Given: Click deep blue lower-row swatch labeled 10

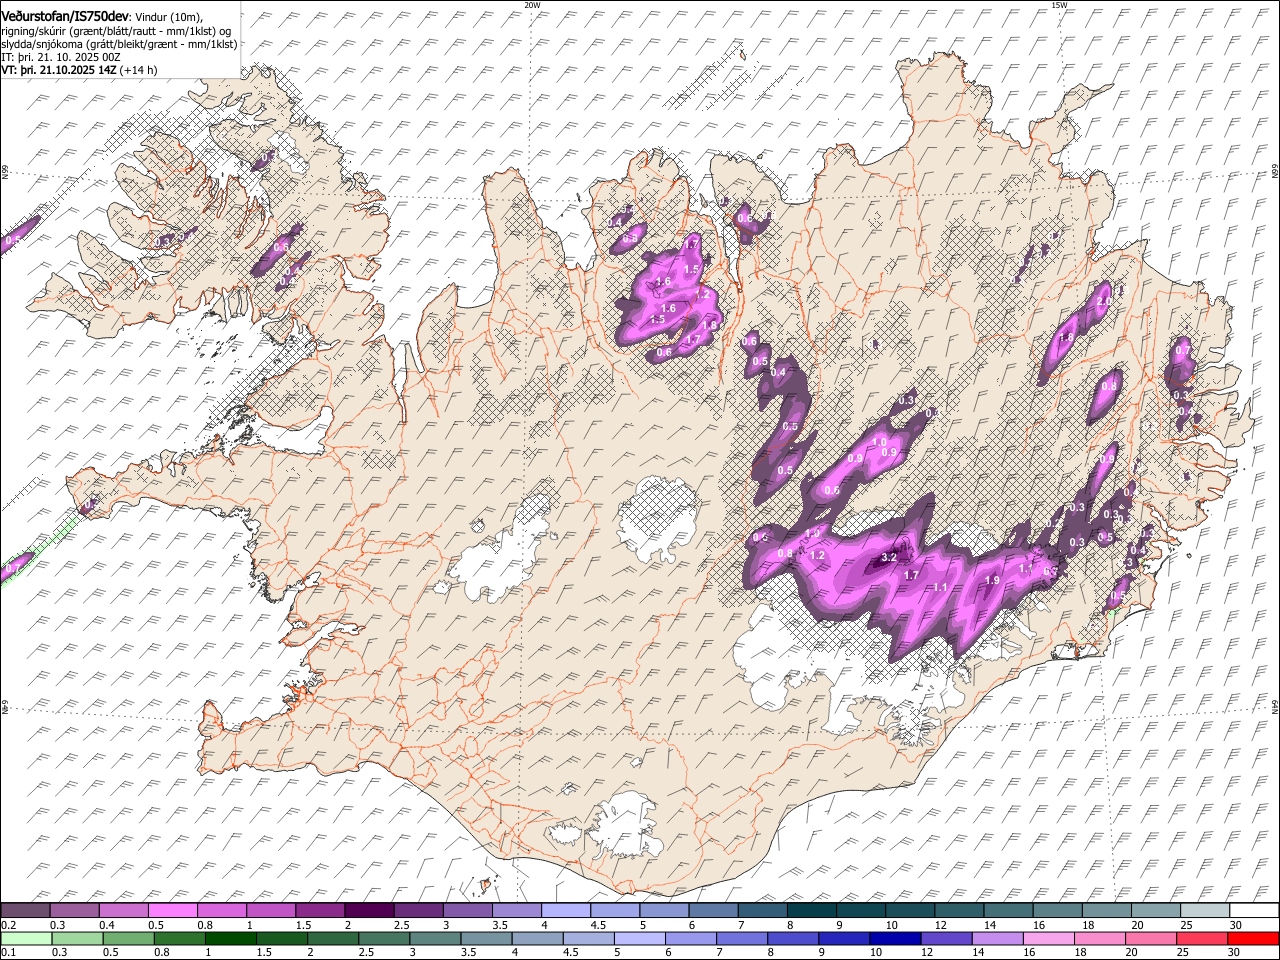Looking at the screenshot, I should point(895,938).
